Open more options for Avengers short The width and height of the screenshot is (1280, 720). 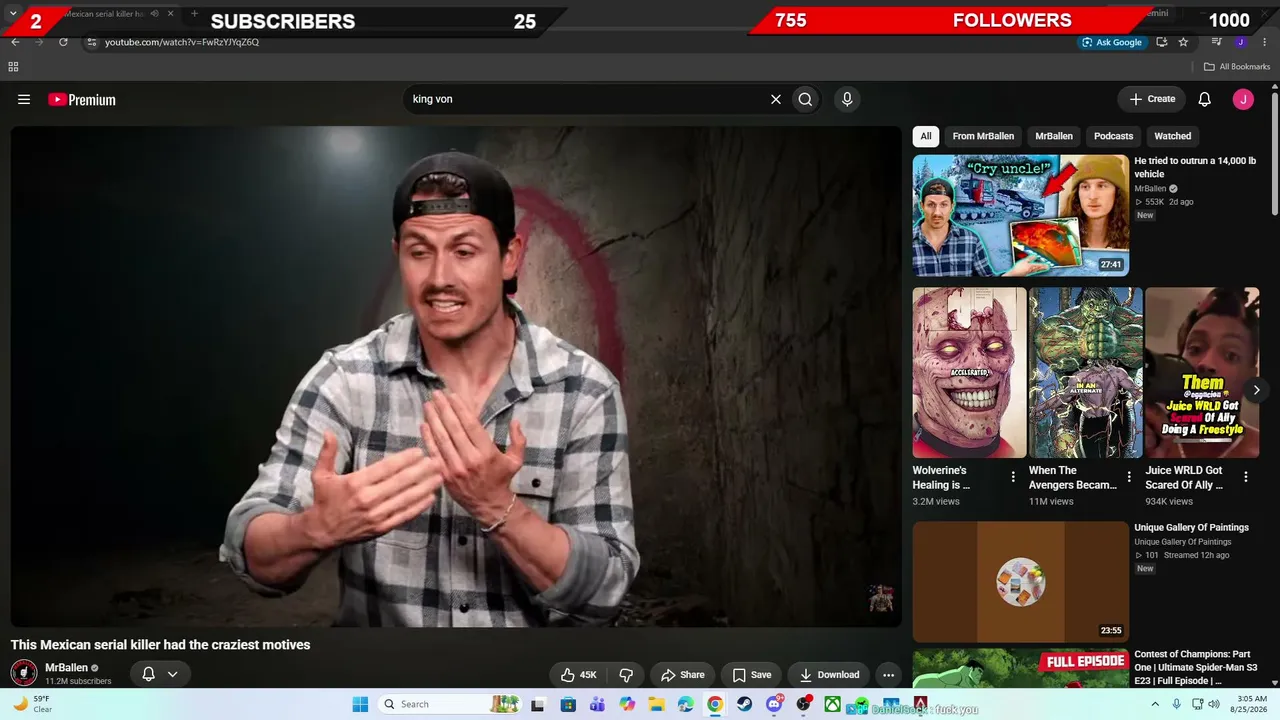(1130, 477)
